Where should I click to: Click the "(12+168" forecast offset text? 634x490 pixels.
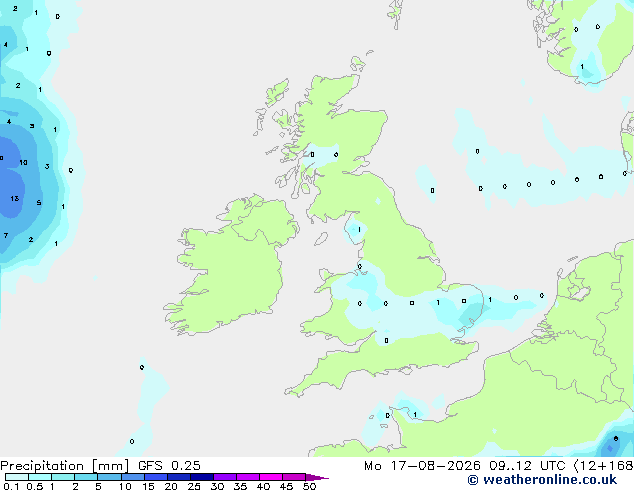coord(603,466)
